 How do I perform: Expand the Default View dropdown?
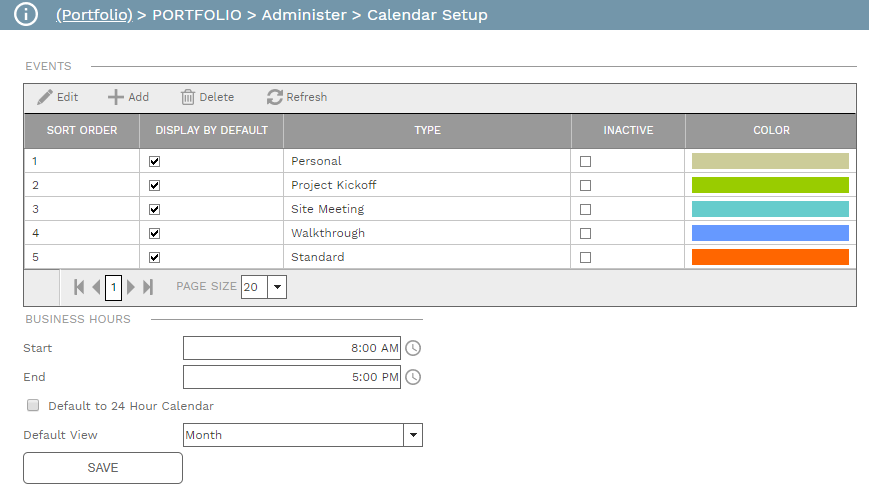pyautogui.click(x=412, y=435)
